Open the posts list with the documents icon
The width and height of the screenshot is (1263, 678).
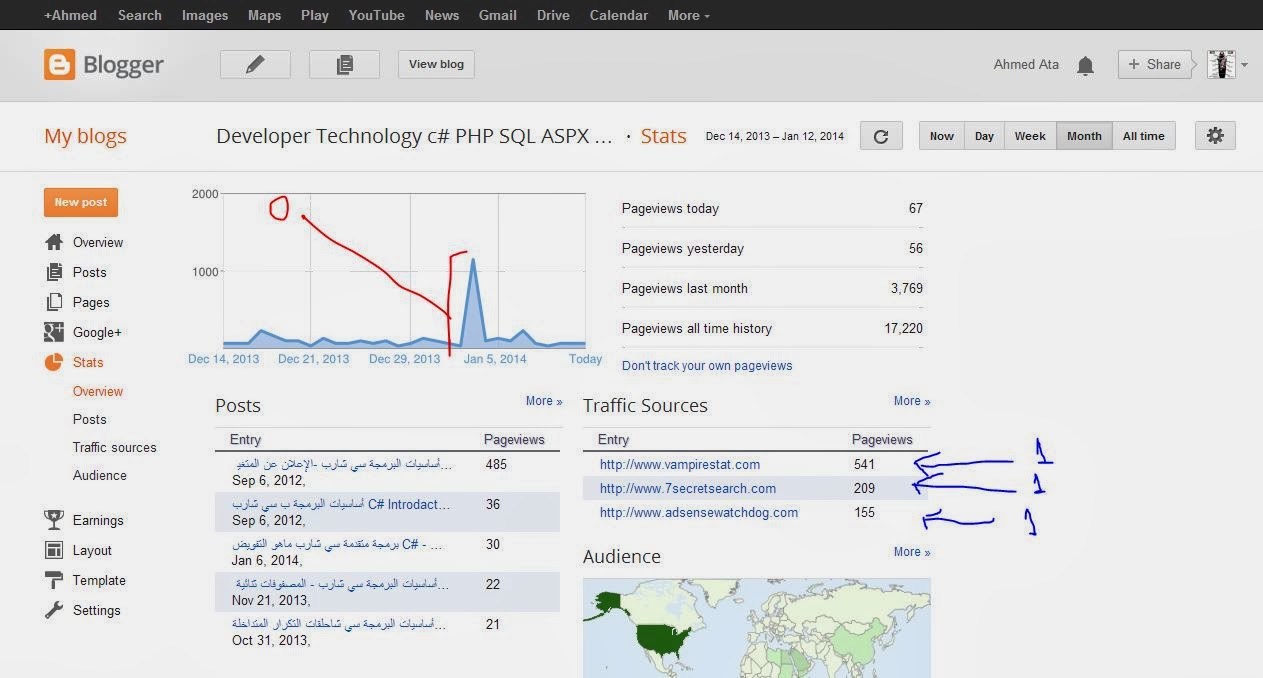[x=344, y=64]
